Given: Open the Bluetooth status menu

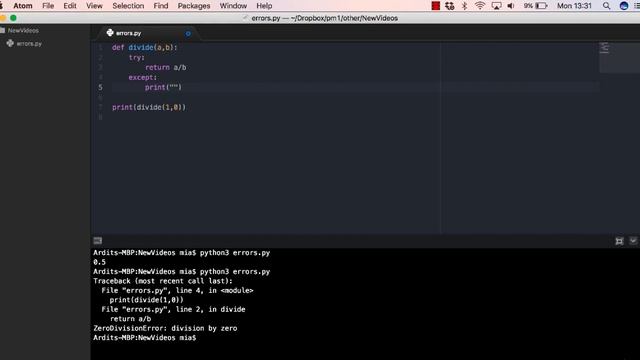Looking at the screenshot, I should (x=464, y=6).
